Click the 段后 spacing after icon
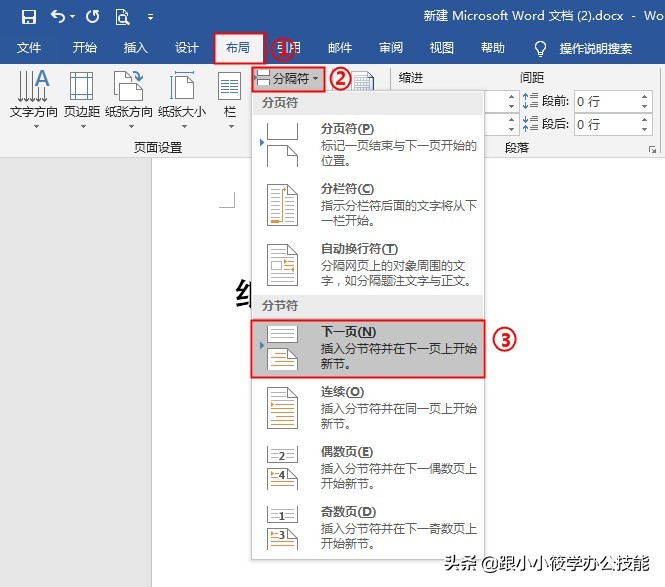The width and height of the screenshot is (665, 587). [530, 124]
